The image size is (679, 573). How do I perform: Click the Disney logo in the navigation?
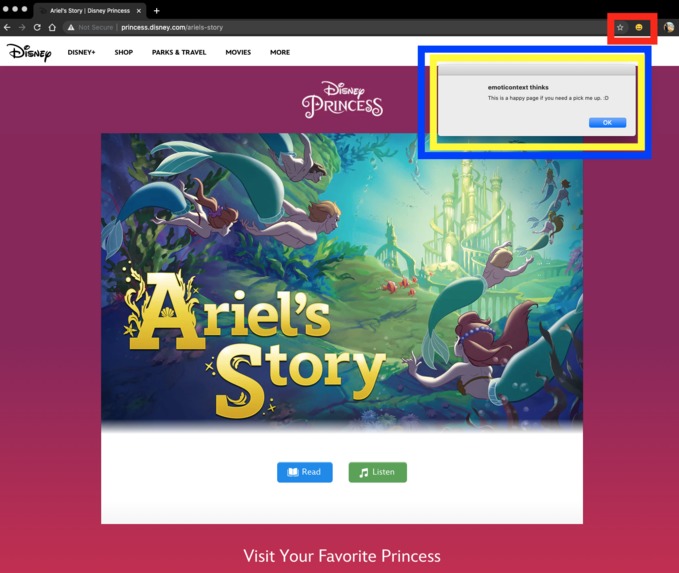[x=29, y=52]
